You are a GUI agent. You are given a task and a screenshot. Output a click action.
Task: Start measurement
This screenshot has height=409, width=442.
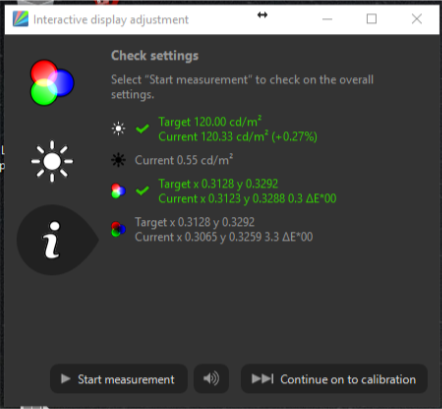pyautogui.click(x=119, y=379)
